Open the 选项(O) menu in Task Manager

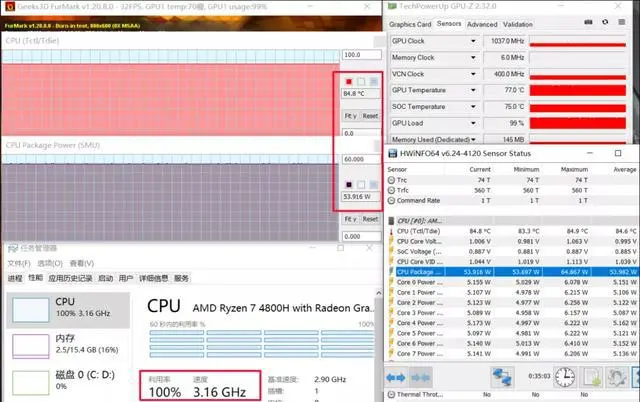(x=50, y=263)
